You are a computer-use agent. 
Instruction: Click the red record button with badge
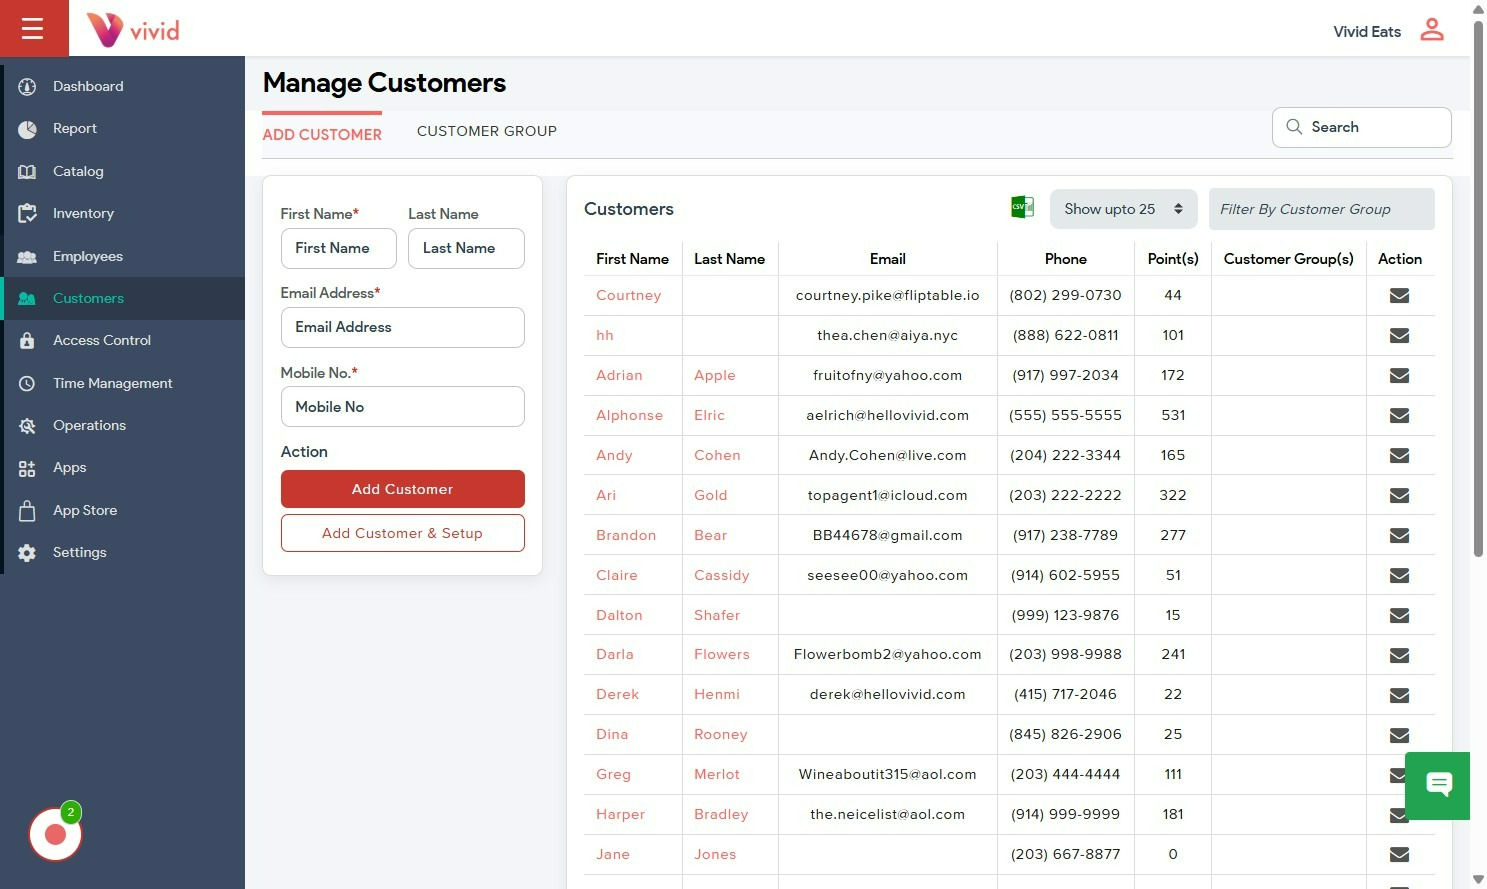pos(55,834)
